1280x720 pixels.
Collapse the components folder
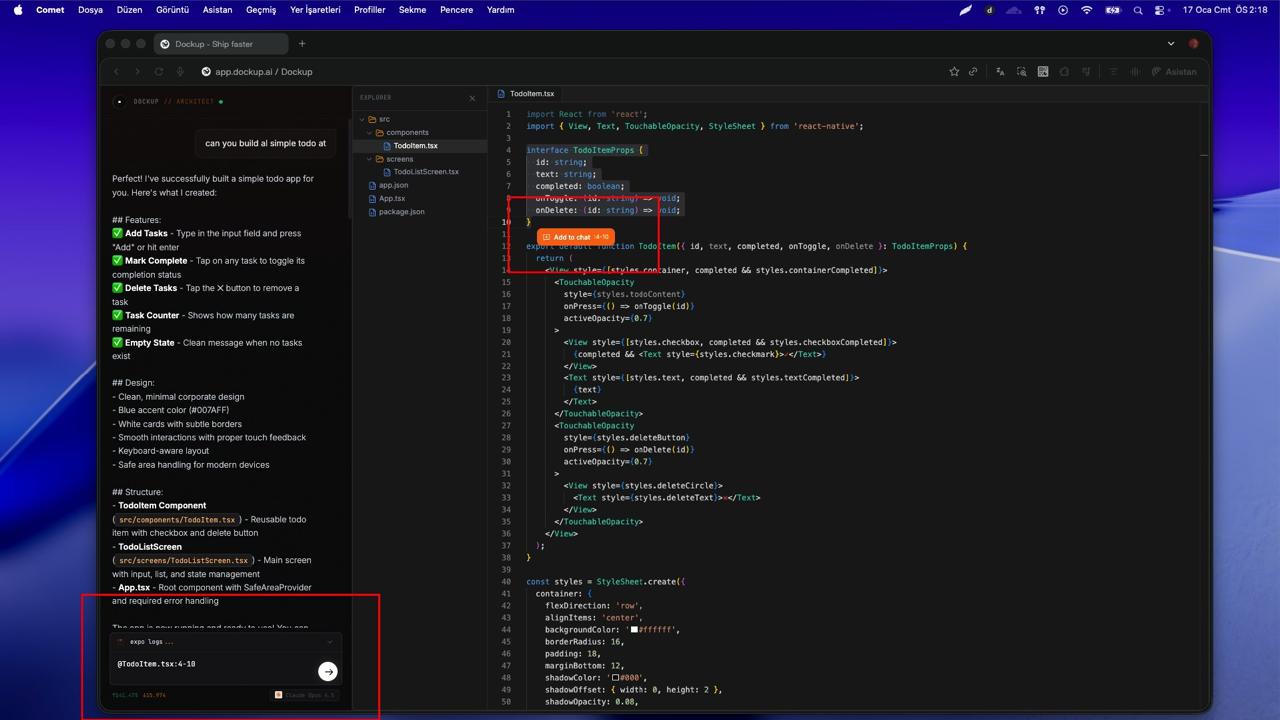coord(370,132)
